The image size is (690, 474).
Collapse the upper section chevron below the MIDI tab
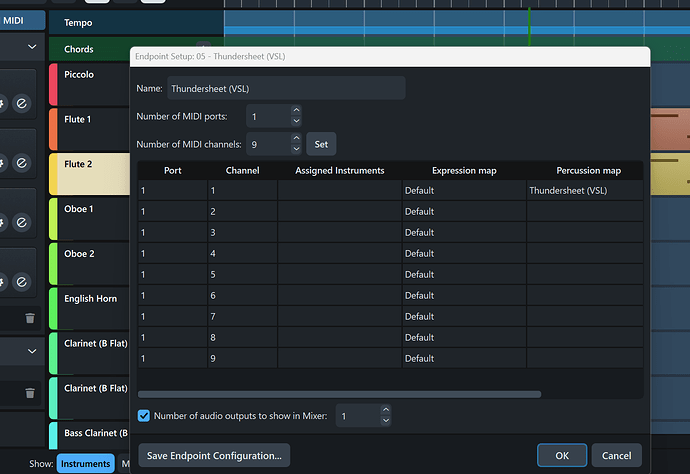tap(32, 46)
